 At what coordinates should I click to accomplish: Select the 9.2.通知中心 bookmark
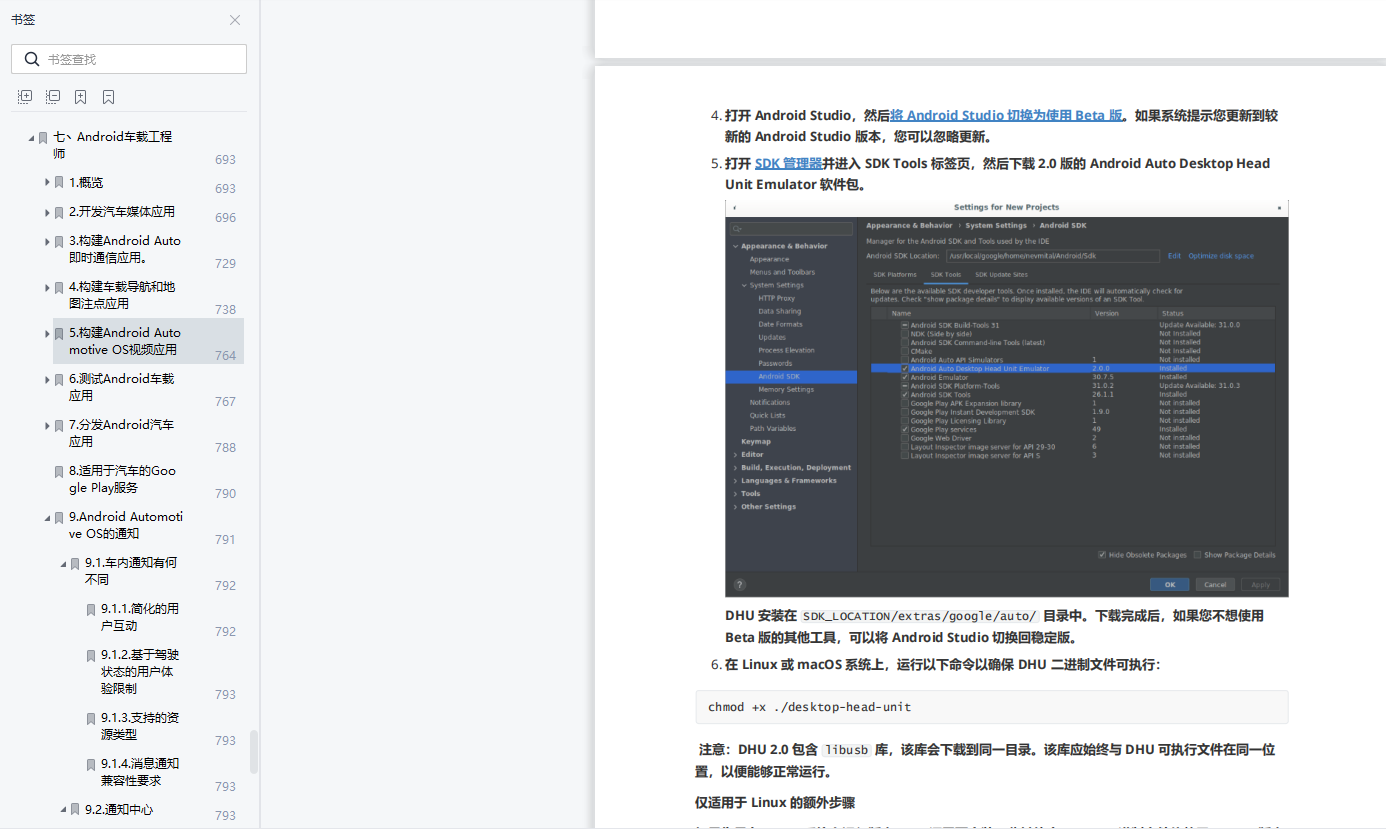point(119,810)
